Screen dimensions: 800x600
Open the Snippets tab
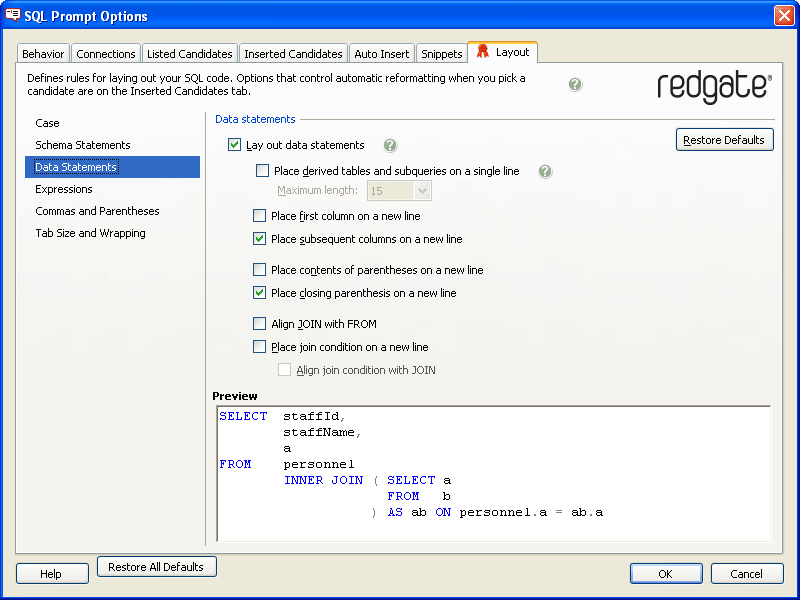coord(442,54)
